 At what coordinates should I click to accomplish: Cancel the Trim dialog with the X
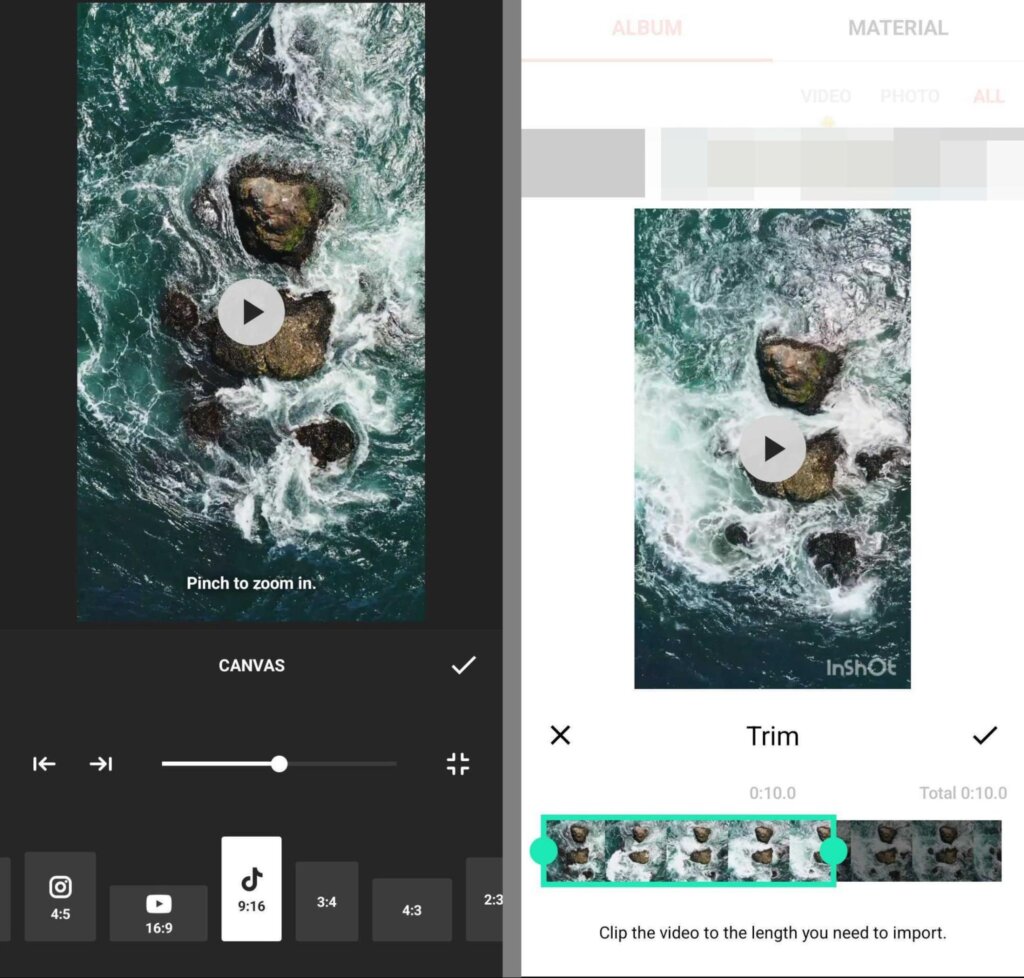pos(560,736)
